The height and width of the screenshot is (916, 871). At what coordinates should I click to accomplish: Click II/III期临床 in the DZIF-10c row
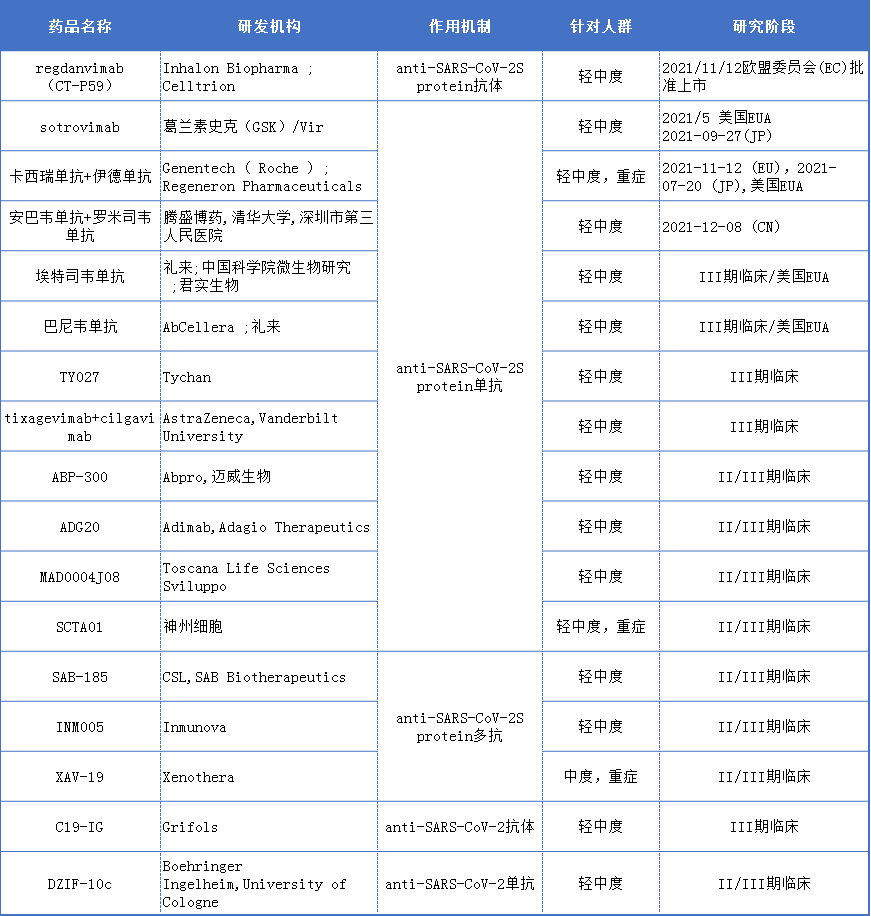point(764,883)
